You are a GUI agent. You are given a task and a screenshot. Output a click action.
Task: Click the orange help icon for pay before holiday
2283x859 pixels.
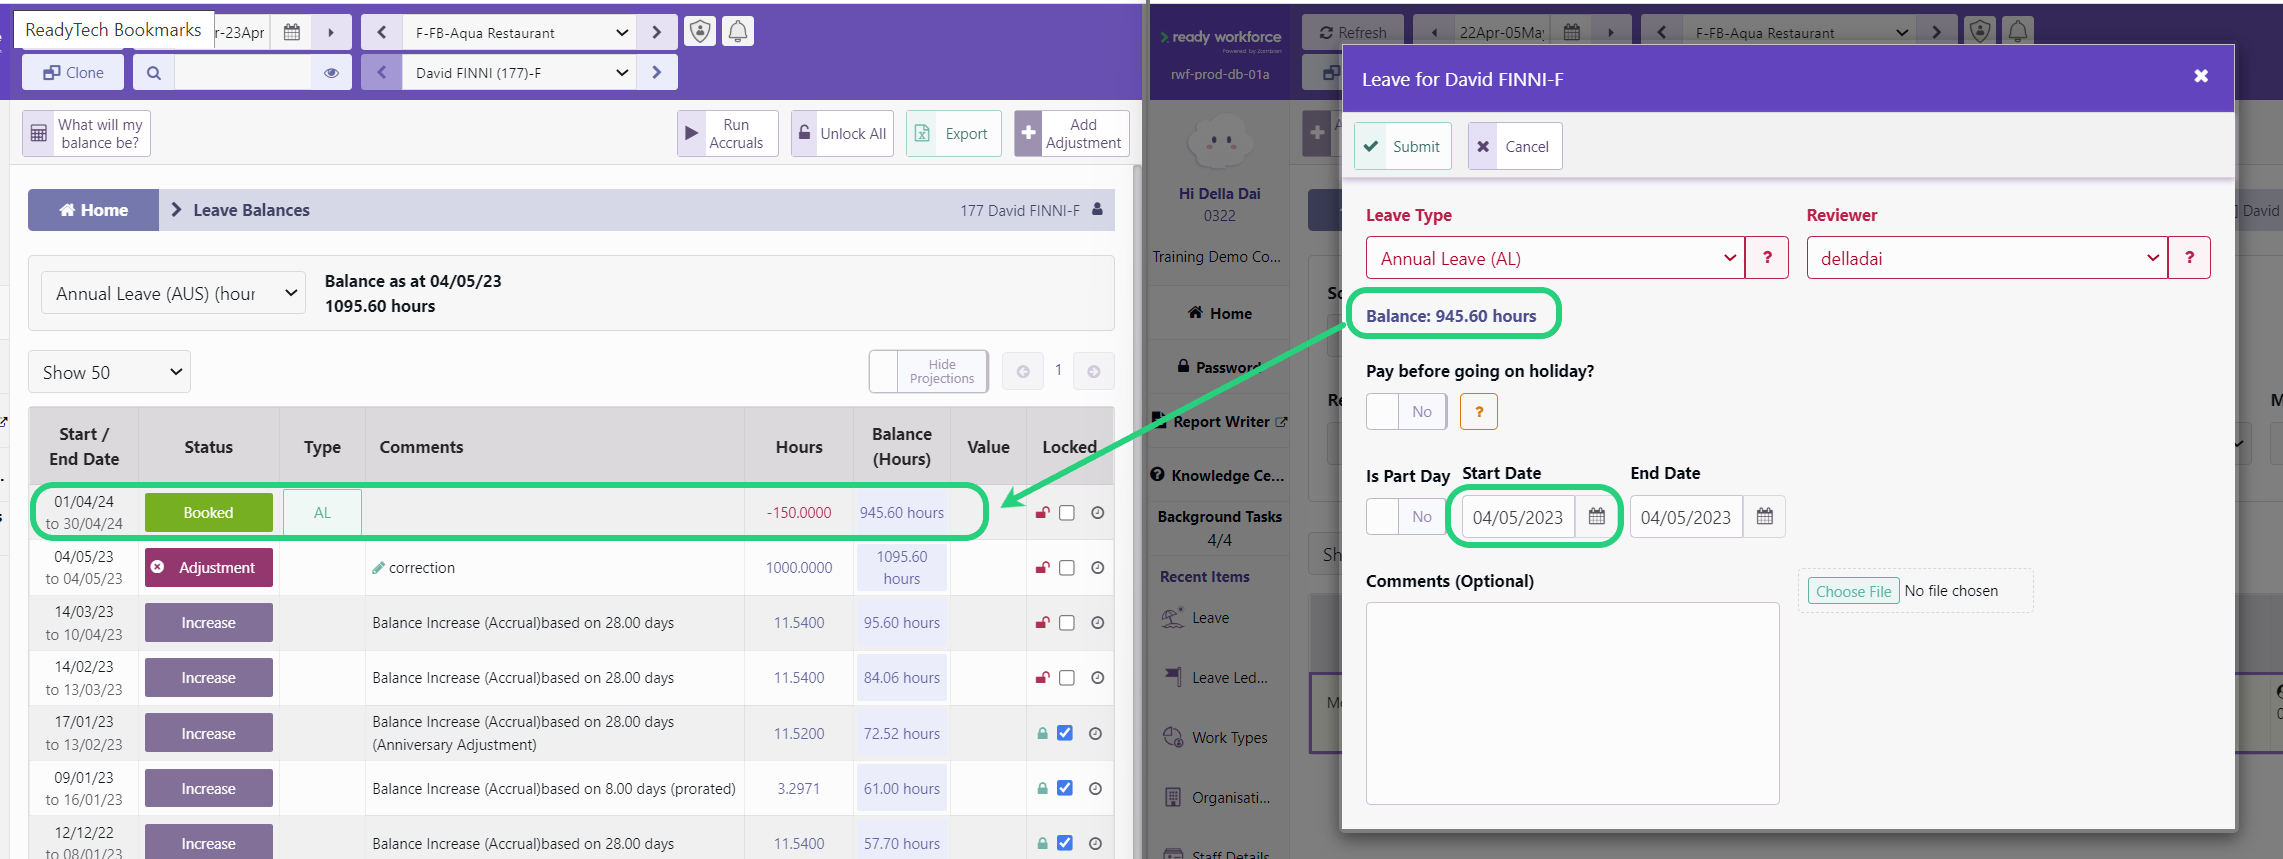pos(1478,412)
